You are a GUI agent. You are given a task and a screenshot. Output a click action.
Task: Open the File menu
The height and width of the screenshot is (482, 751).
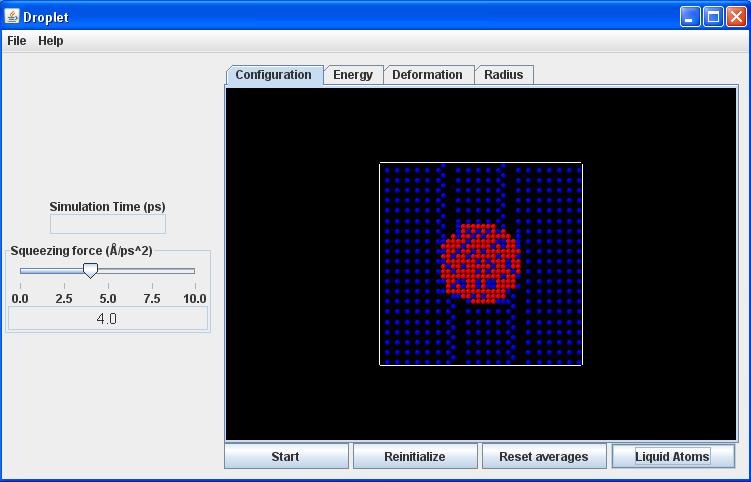[x=17, y=41]
